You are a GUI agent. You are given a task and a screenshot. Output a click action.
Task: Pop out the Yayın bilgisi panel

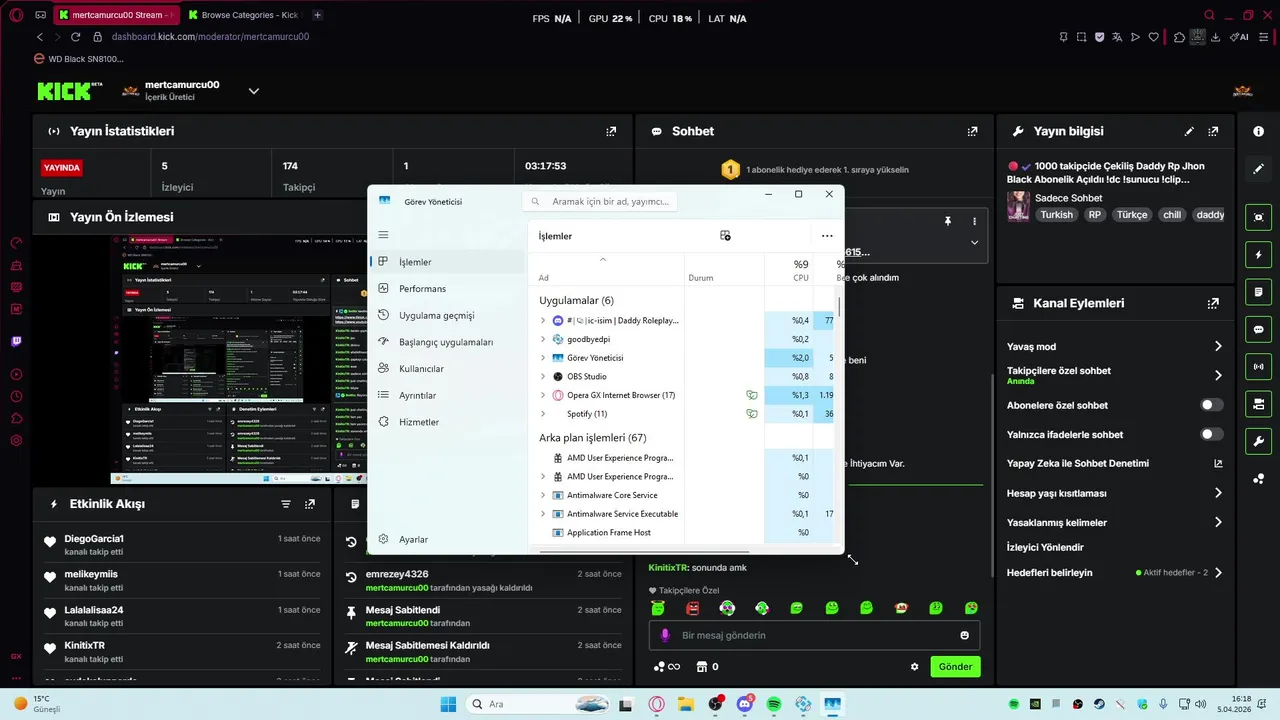pos(1213,131)
